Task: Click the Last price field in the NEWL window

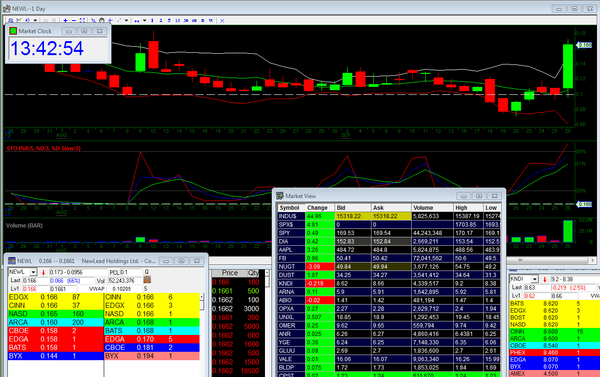Action: point(35,281)
